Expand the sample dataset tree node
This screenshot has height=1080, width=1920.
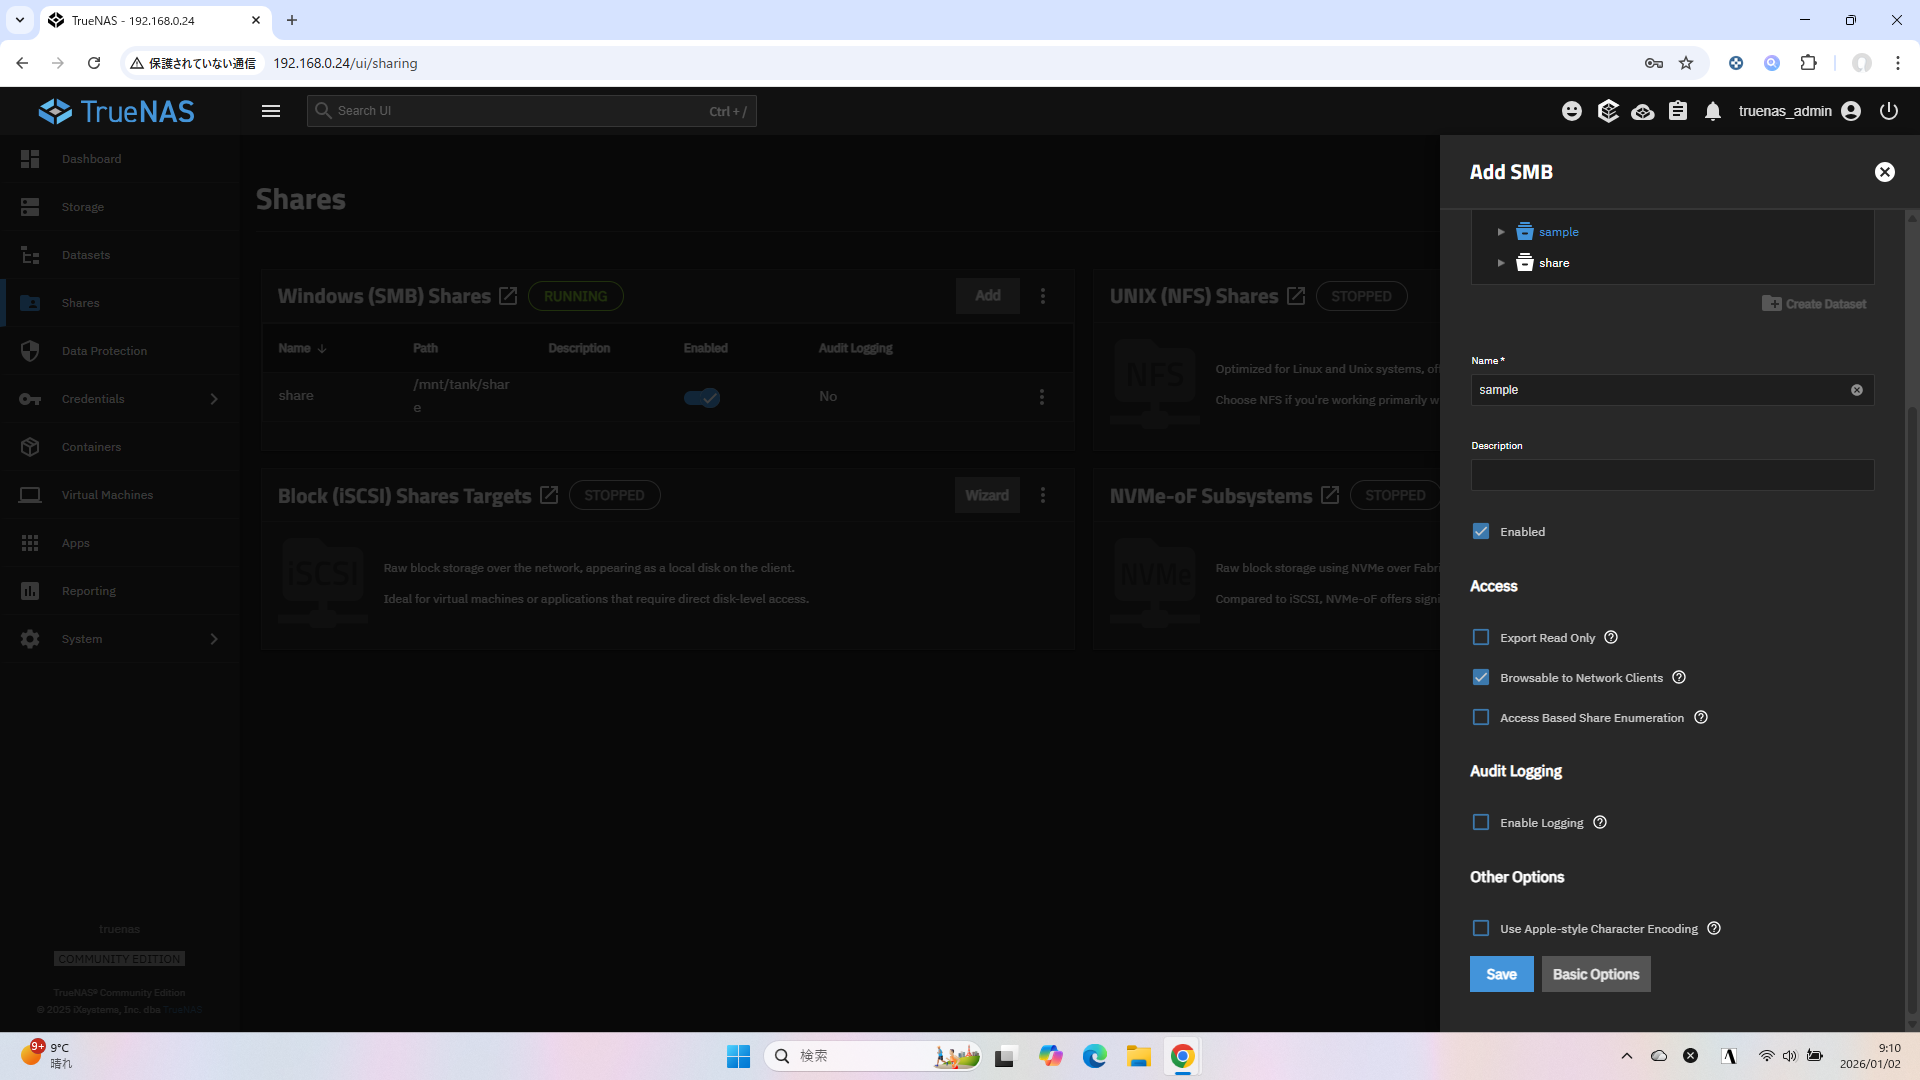[x=1501, y=232]
